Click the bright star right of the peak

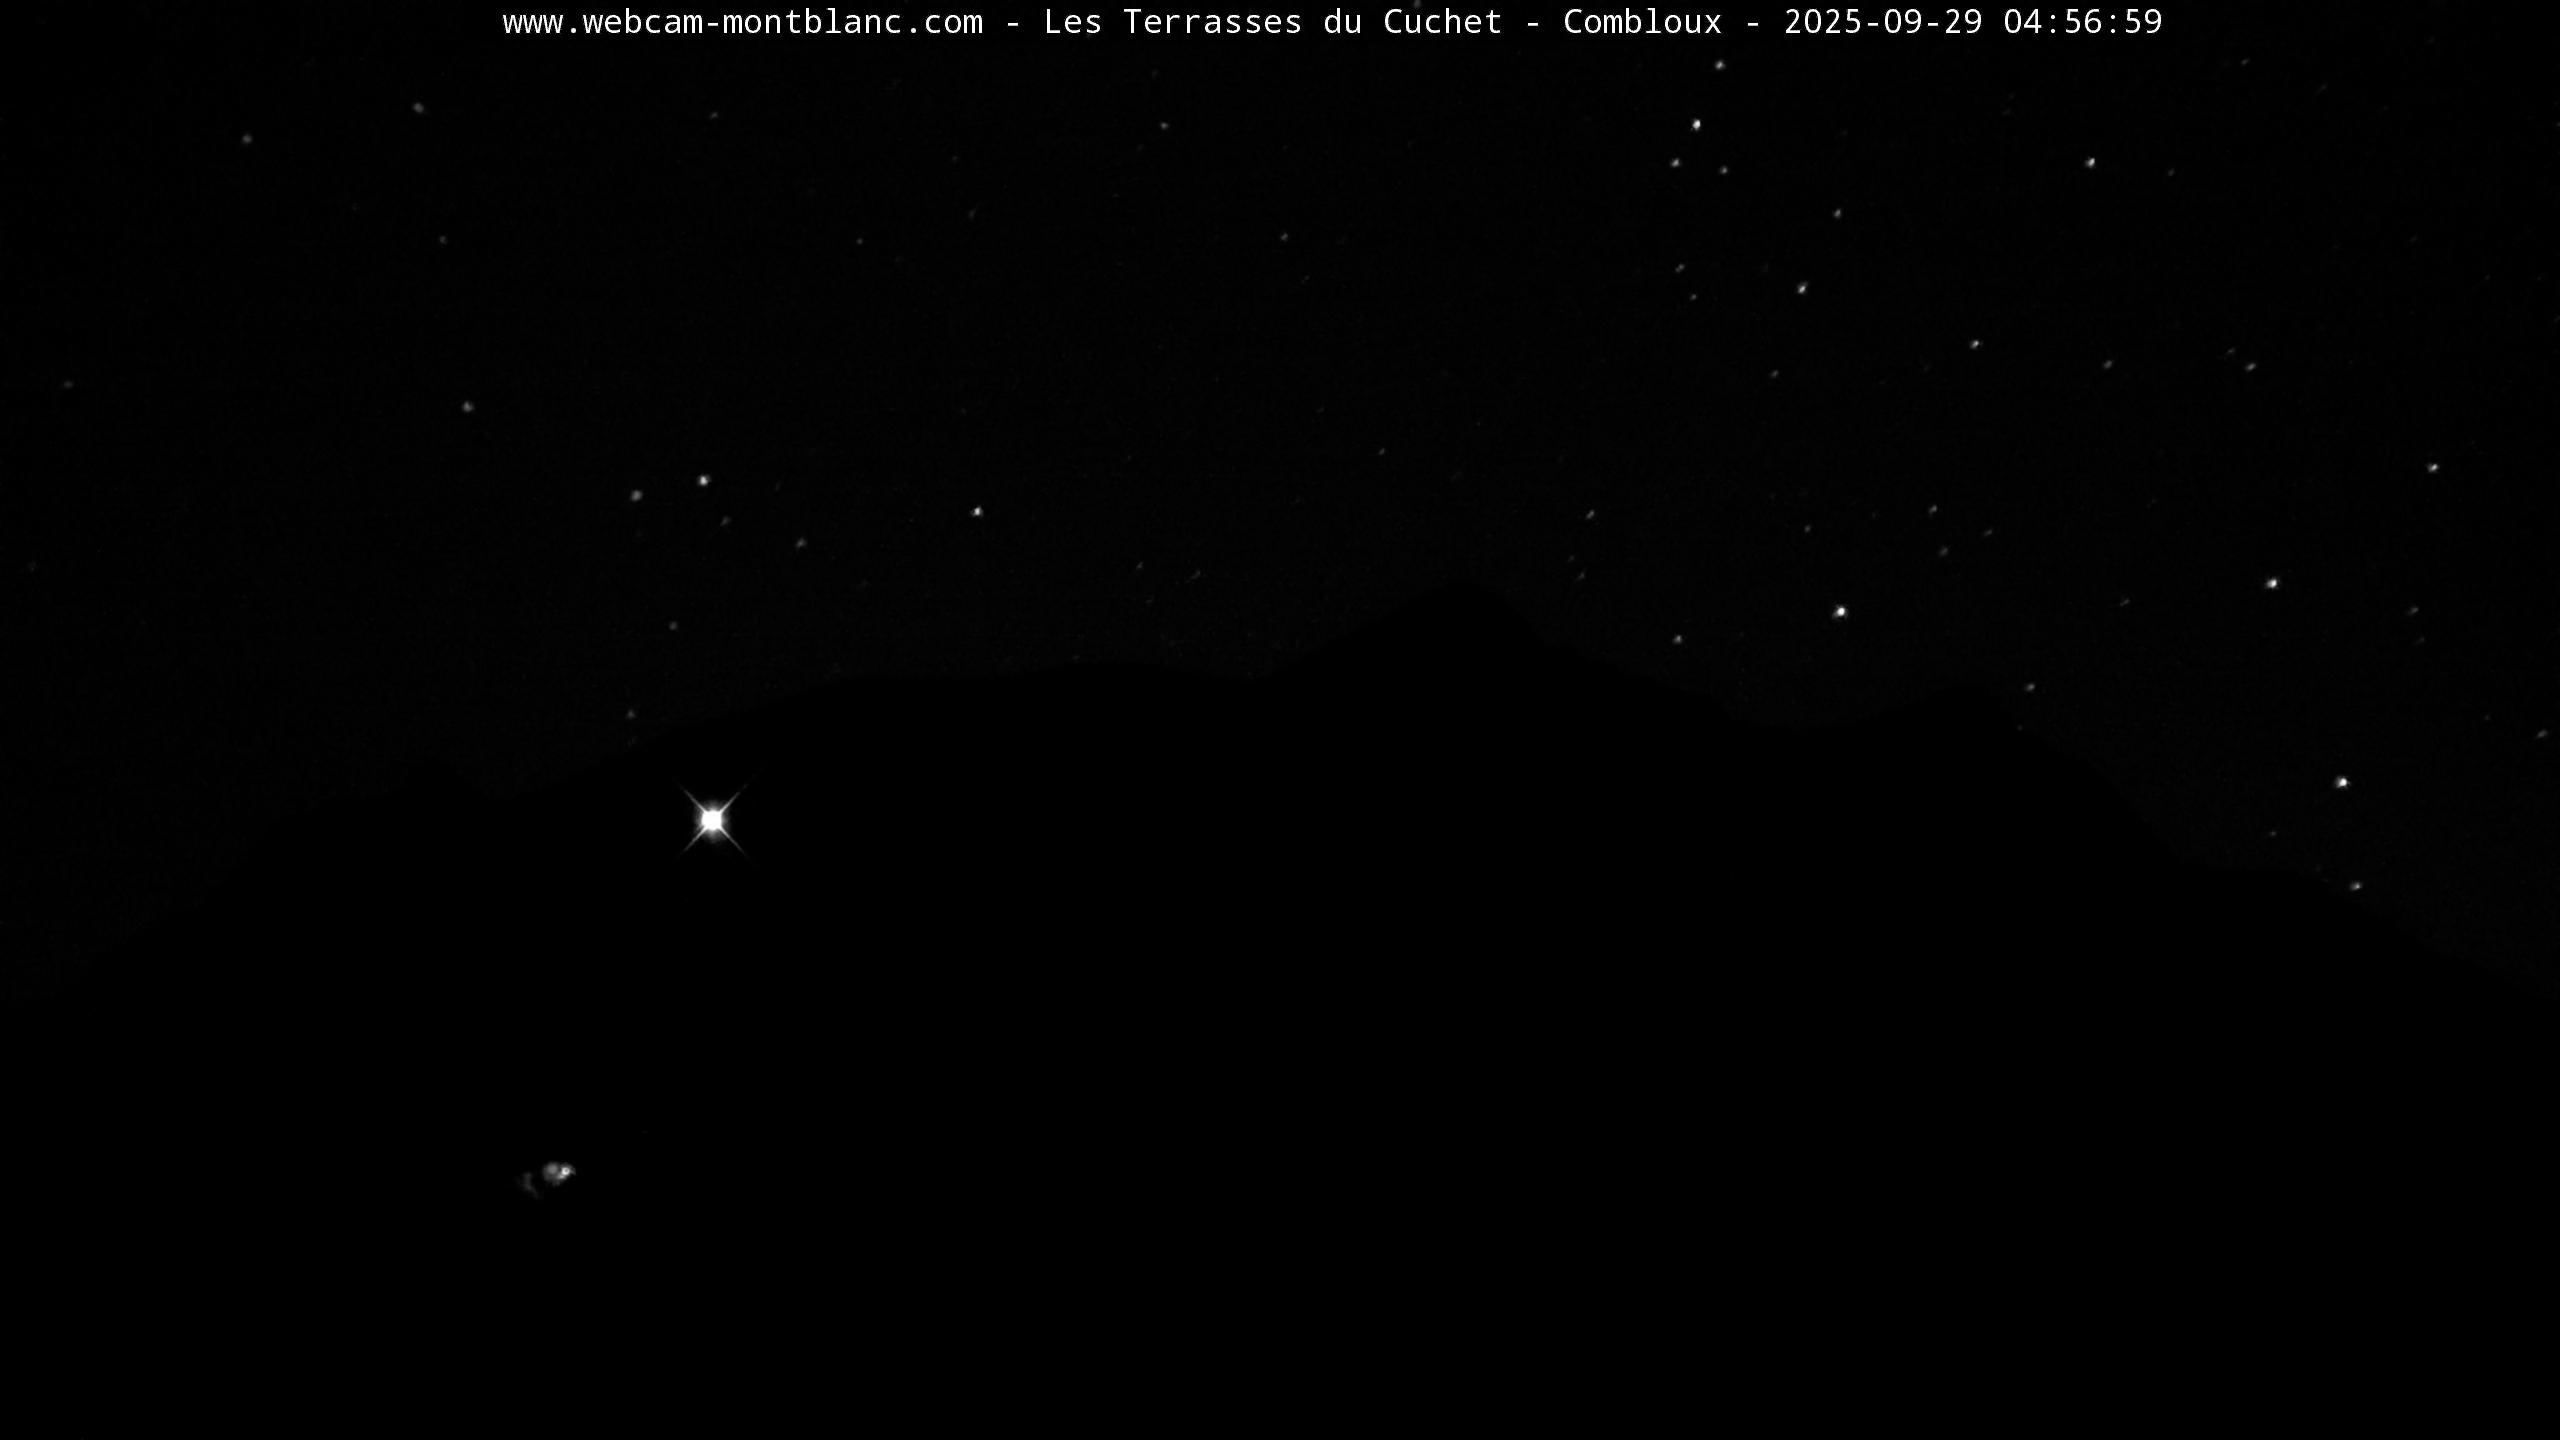(1840, 612)
